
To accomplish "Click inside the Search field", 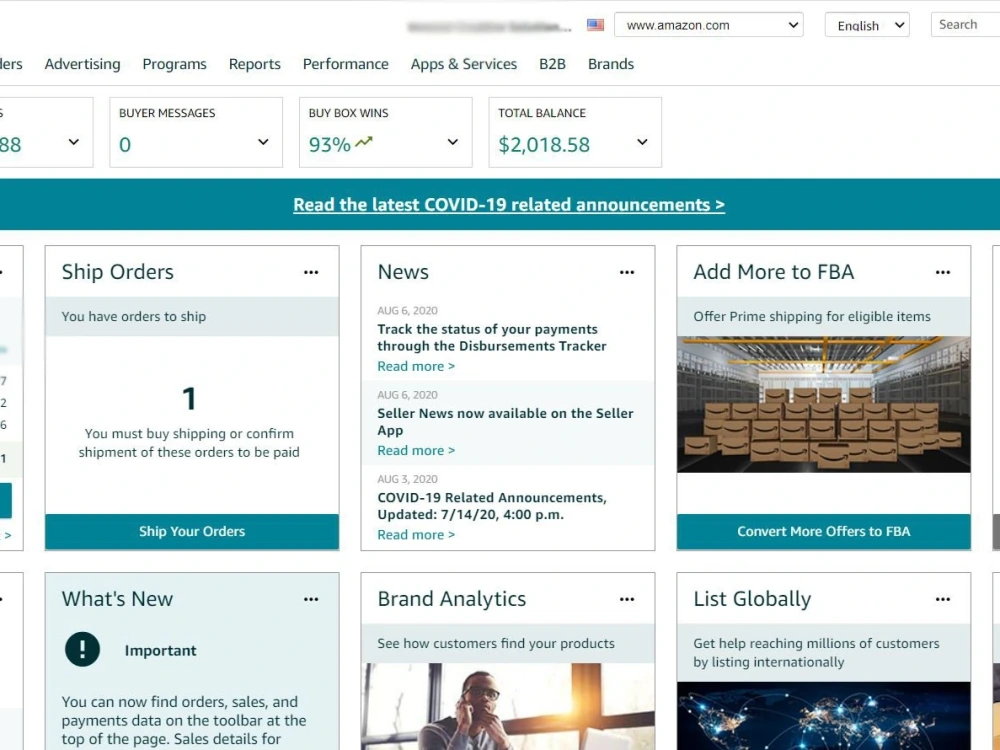I will click(965, 25).
